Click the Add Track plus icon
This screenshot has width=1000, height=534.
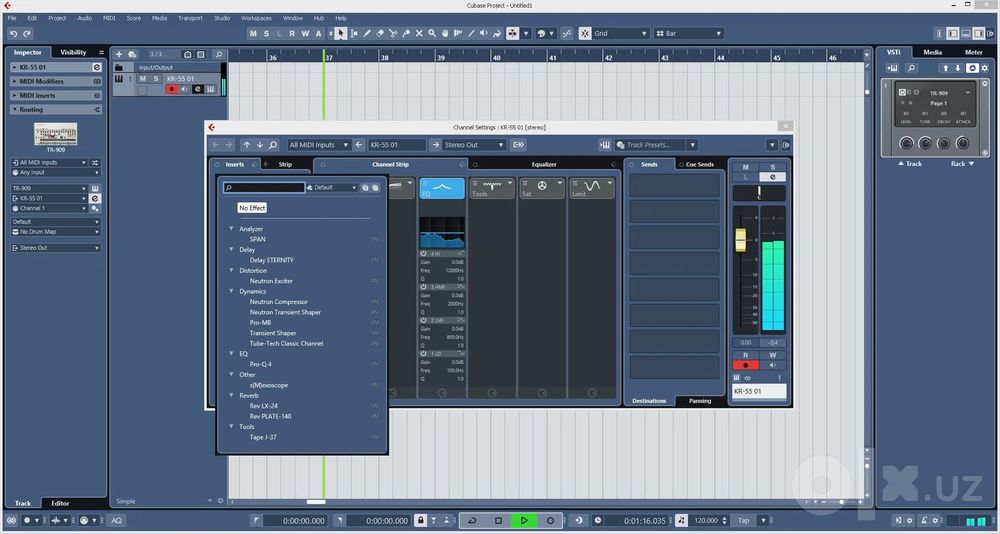click(x=119, y=54)
